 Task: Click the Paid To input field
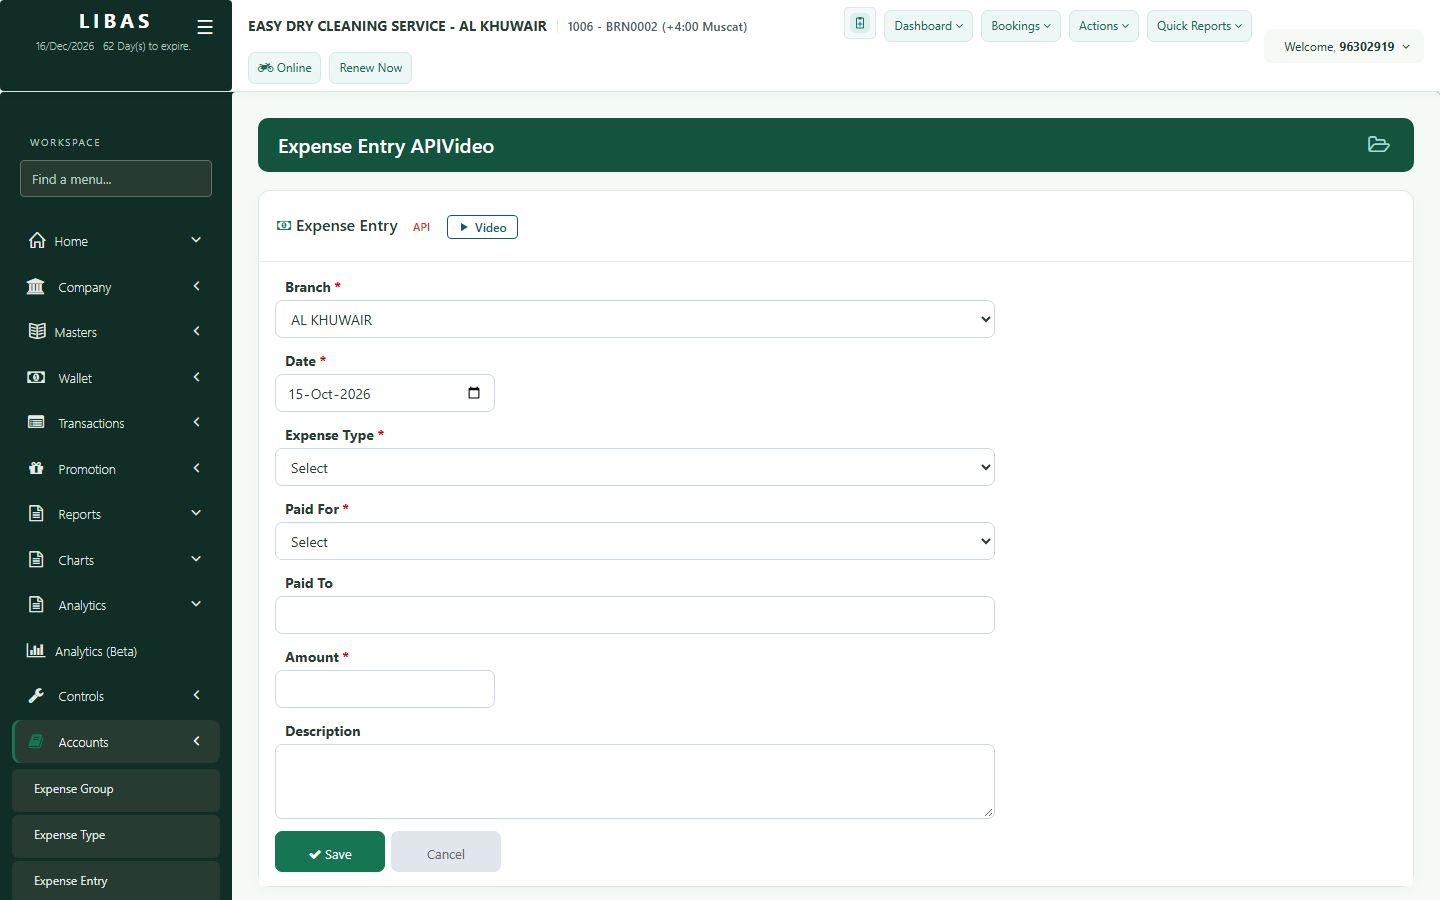(635, 615)
